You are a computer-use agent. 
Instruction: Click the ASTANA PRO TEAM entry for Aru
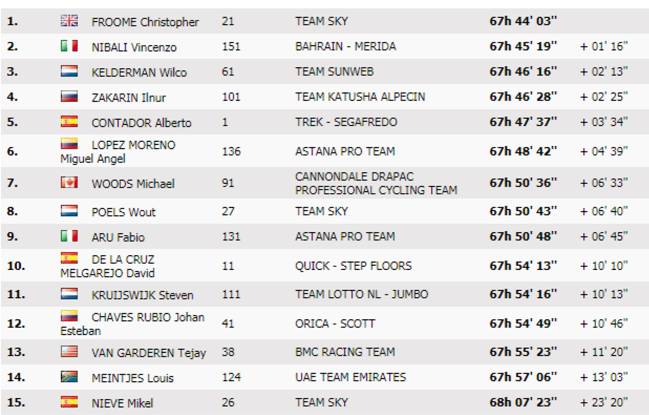coord(345,236)
